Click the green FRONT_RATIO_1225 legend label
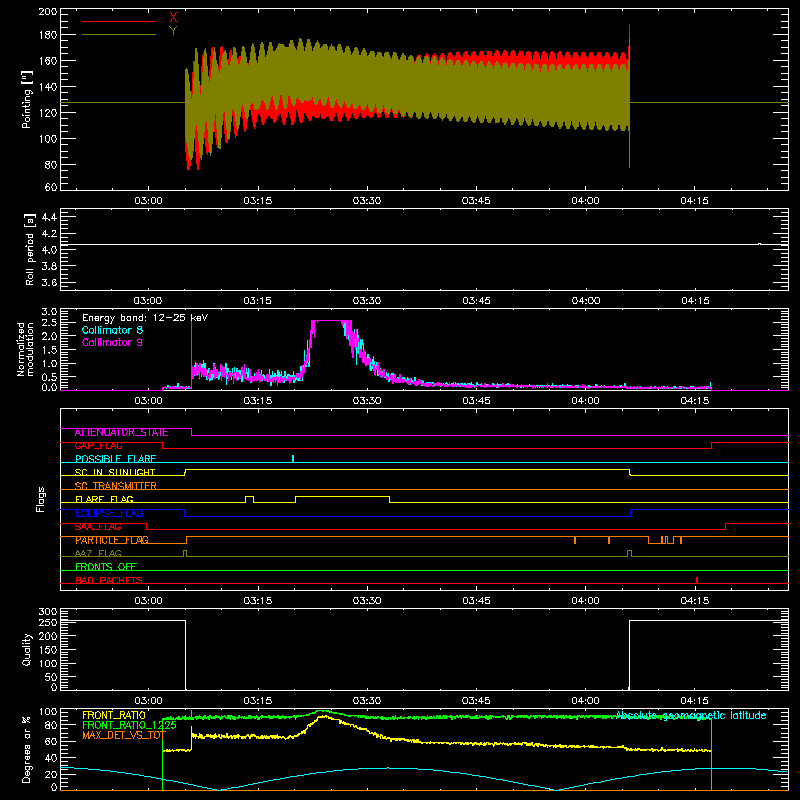The image size is (800, 800). click(130, 725)
